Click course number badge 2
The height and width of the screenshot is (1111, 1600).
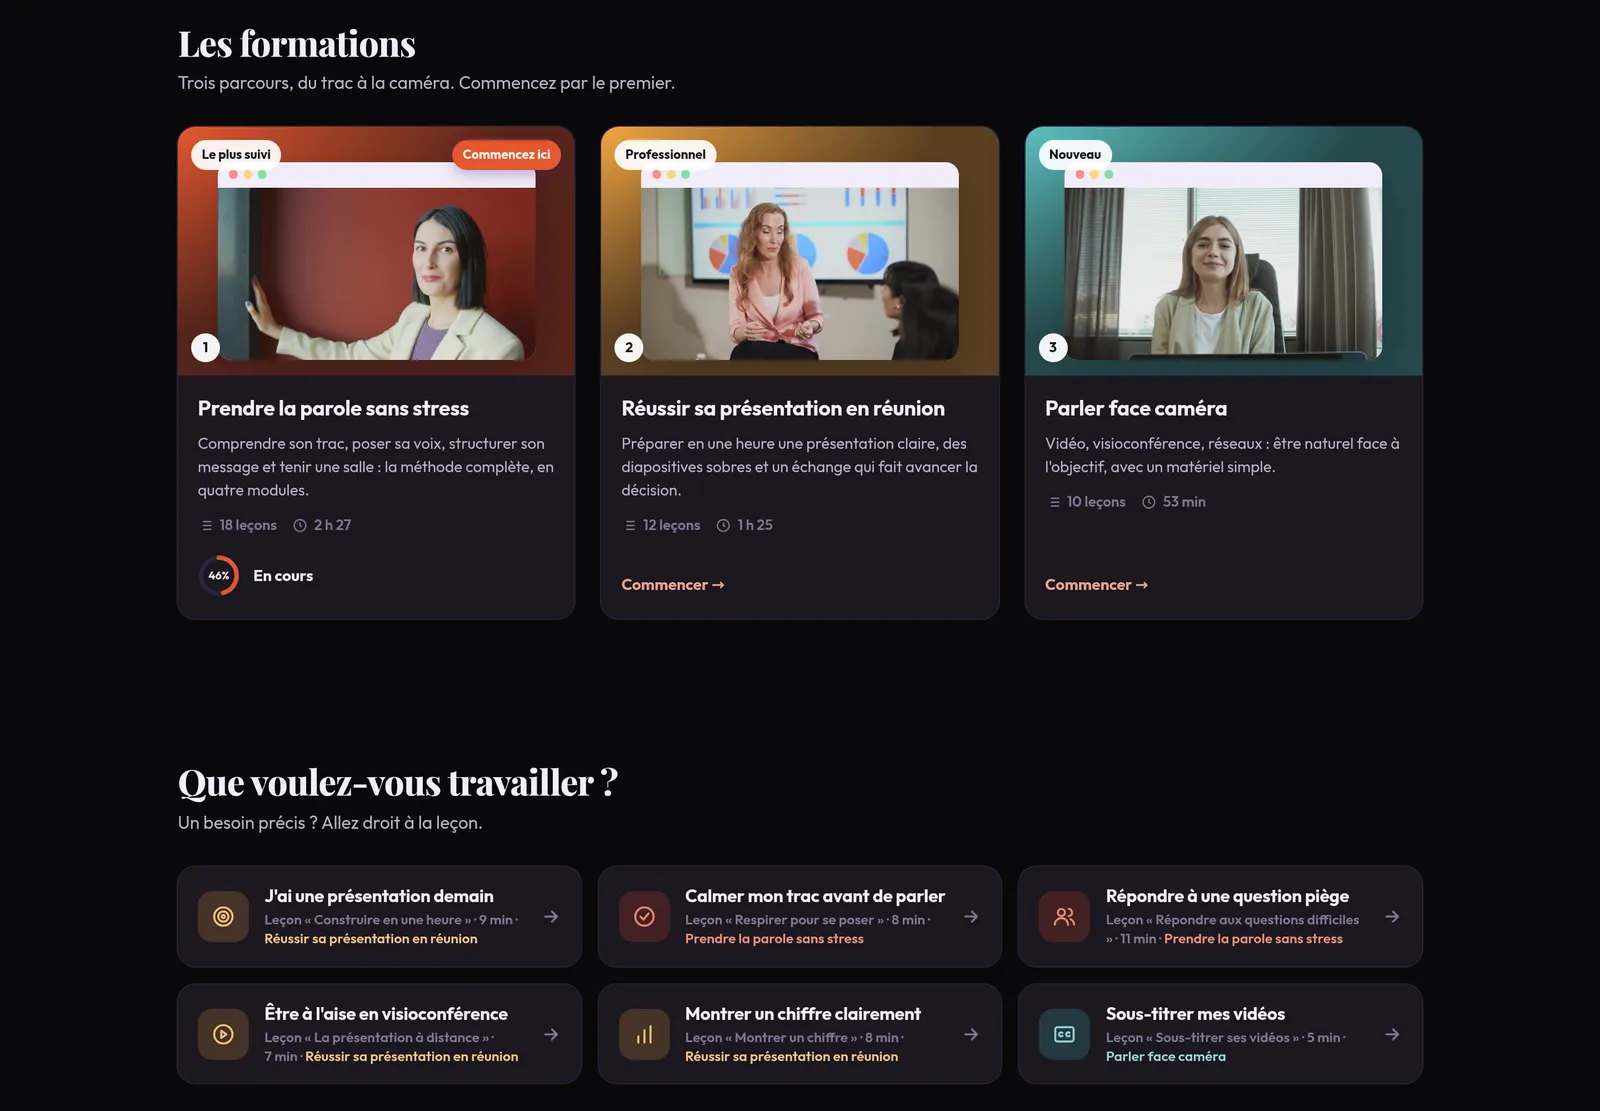(629, 348)
